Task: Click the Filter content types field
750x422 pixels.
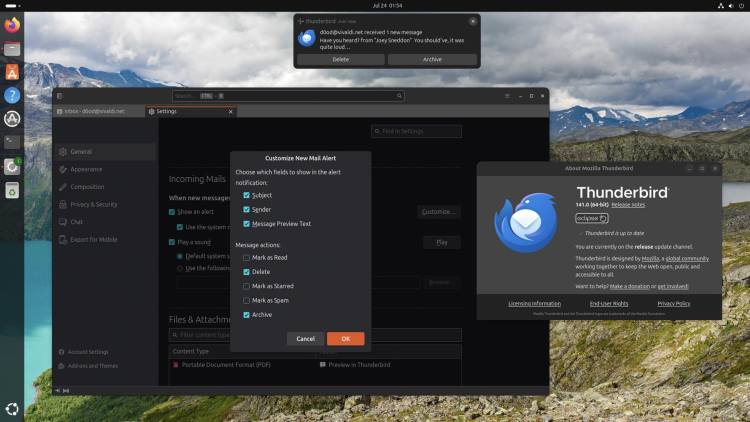Action: point(315,335)
